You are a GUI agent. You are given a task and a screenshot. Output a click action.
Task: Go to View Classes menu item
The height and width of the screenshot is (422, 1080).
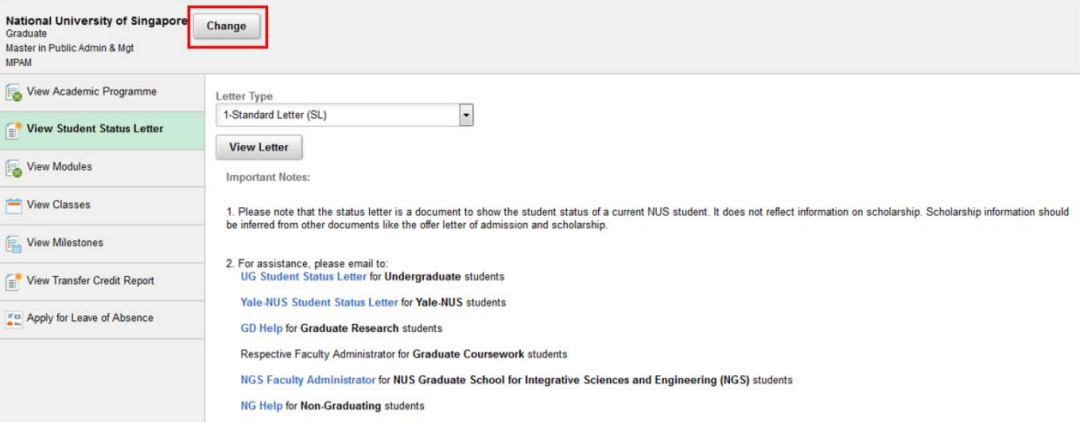coord(102,205)
